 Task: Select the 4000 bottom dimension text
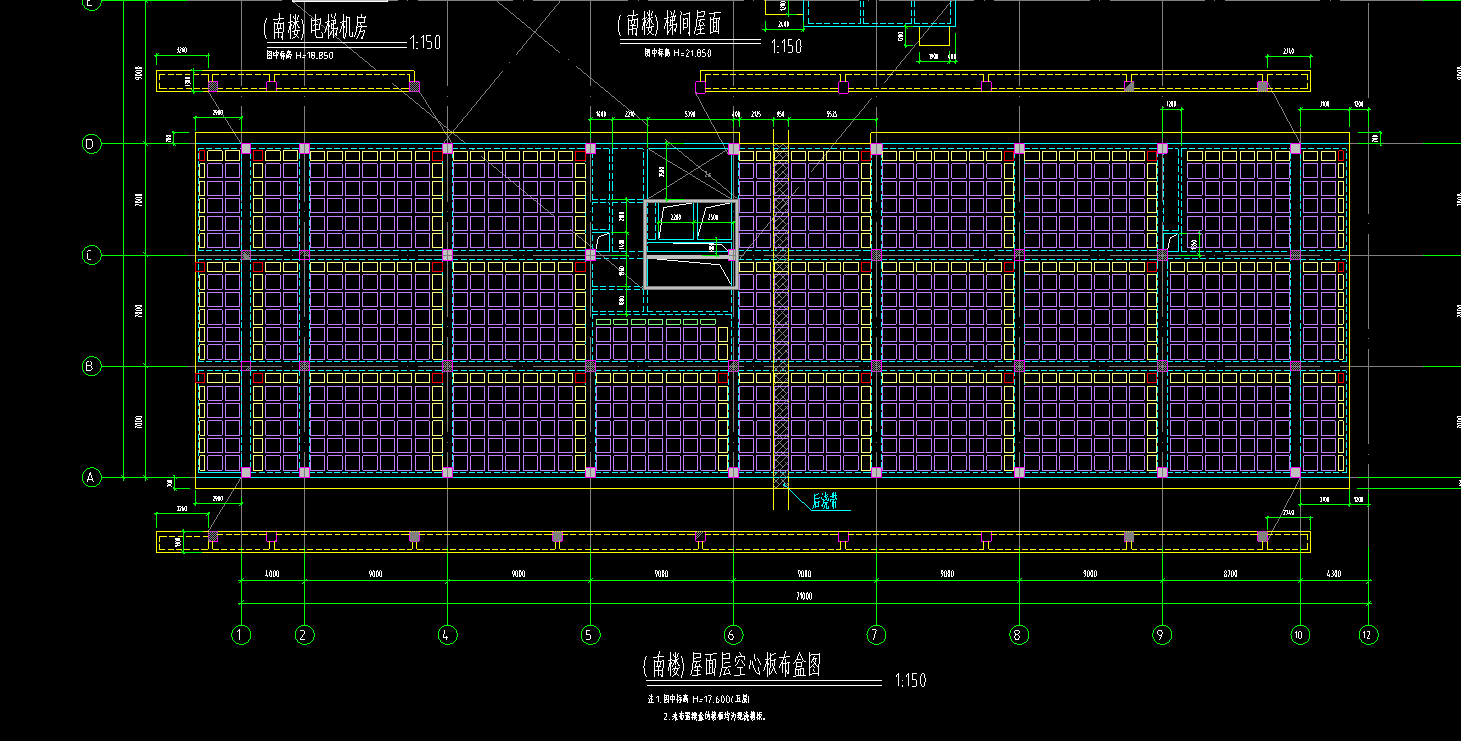271,574
